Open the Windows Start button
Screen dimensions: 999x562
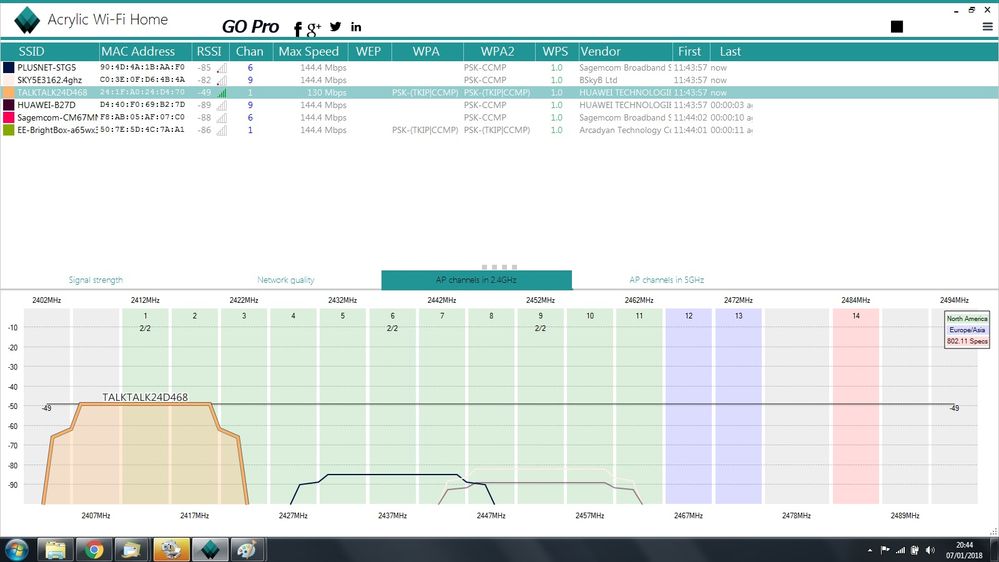pos(16,549)
